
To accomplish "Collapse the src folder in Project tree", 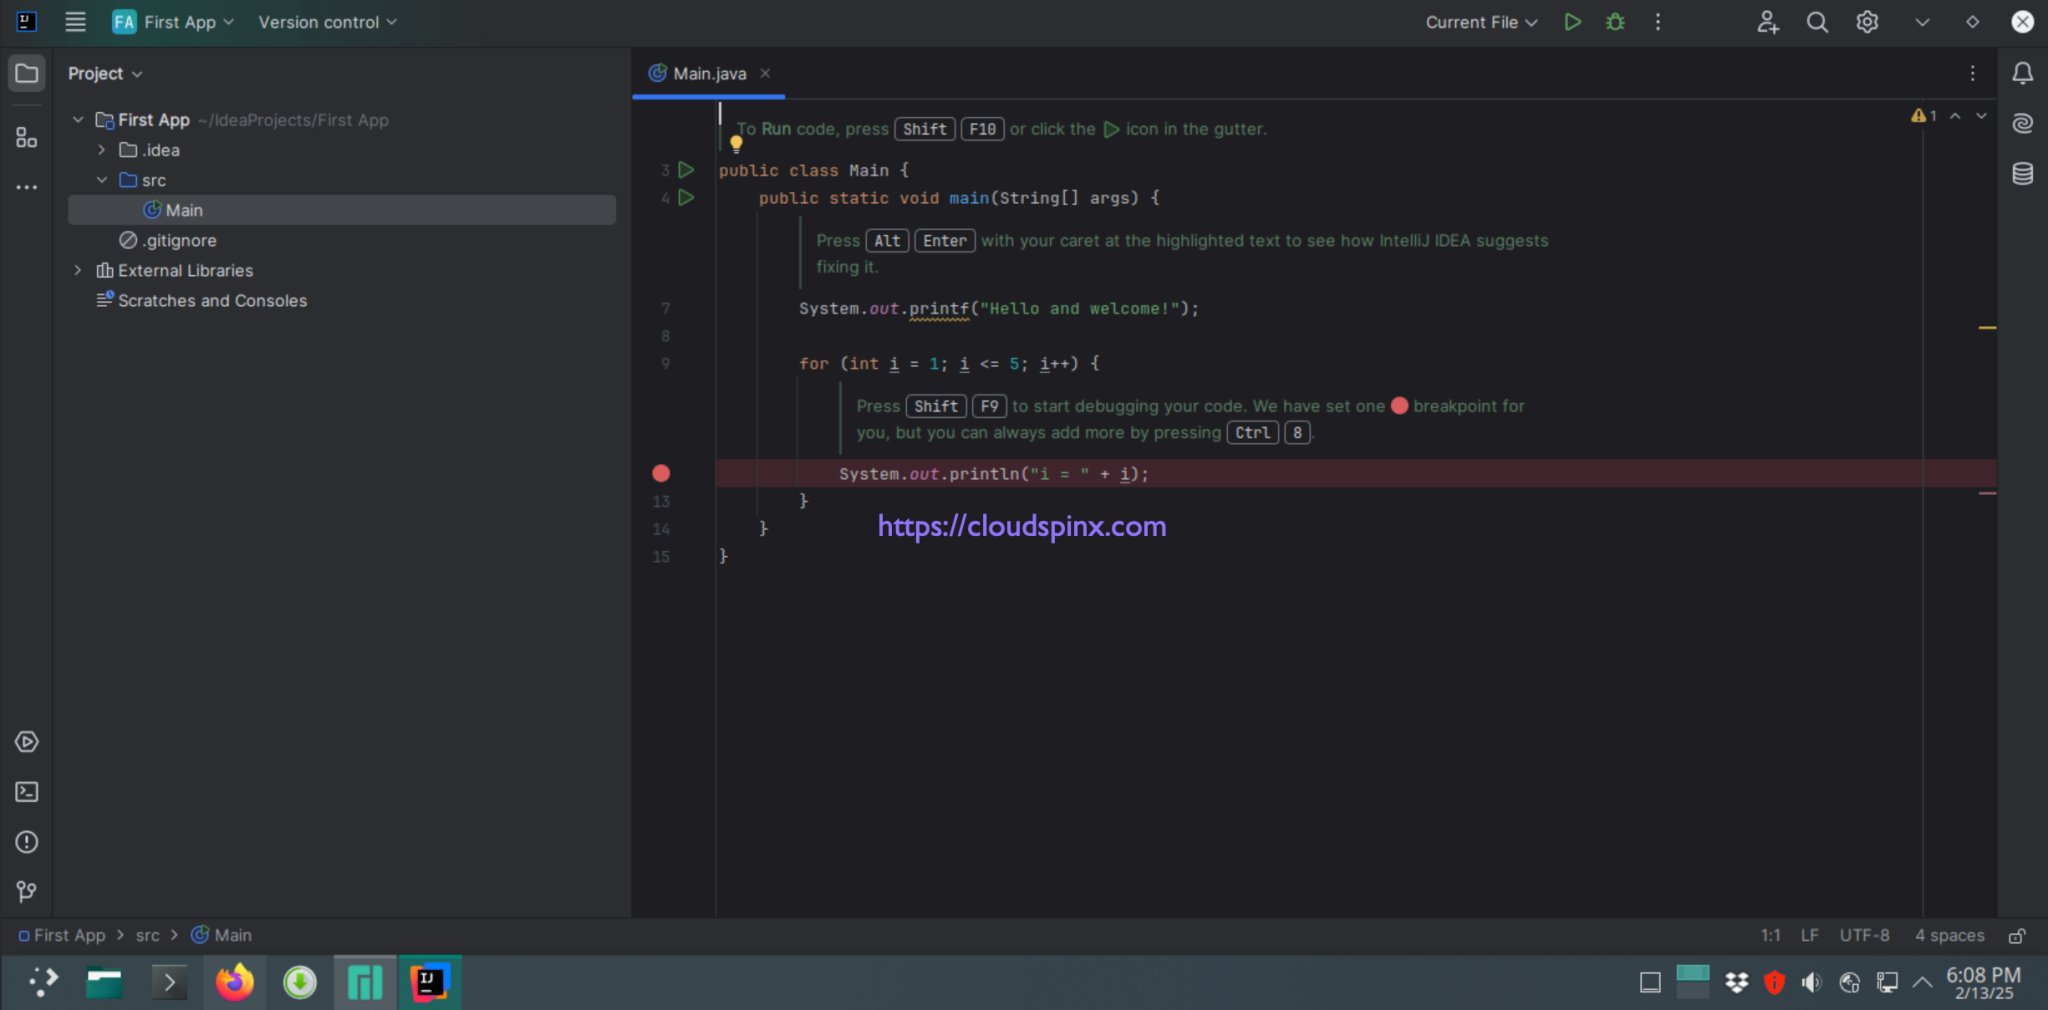I will (x=102, y=180).
